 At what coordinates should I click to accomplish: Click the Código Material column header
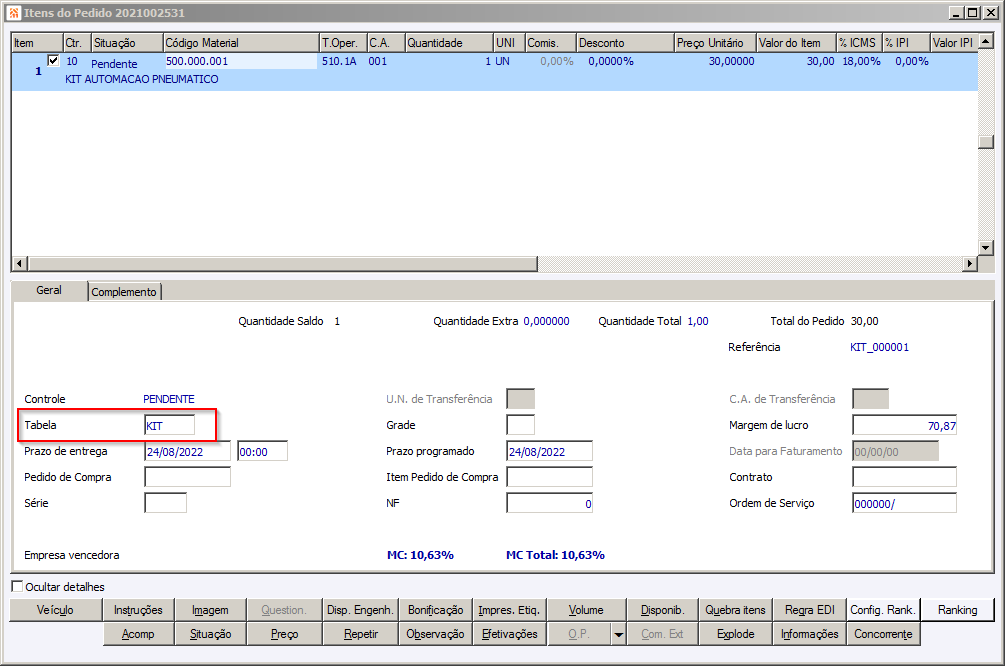coord(241,43)
